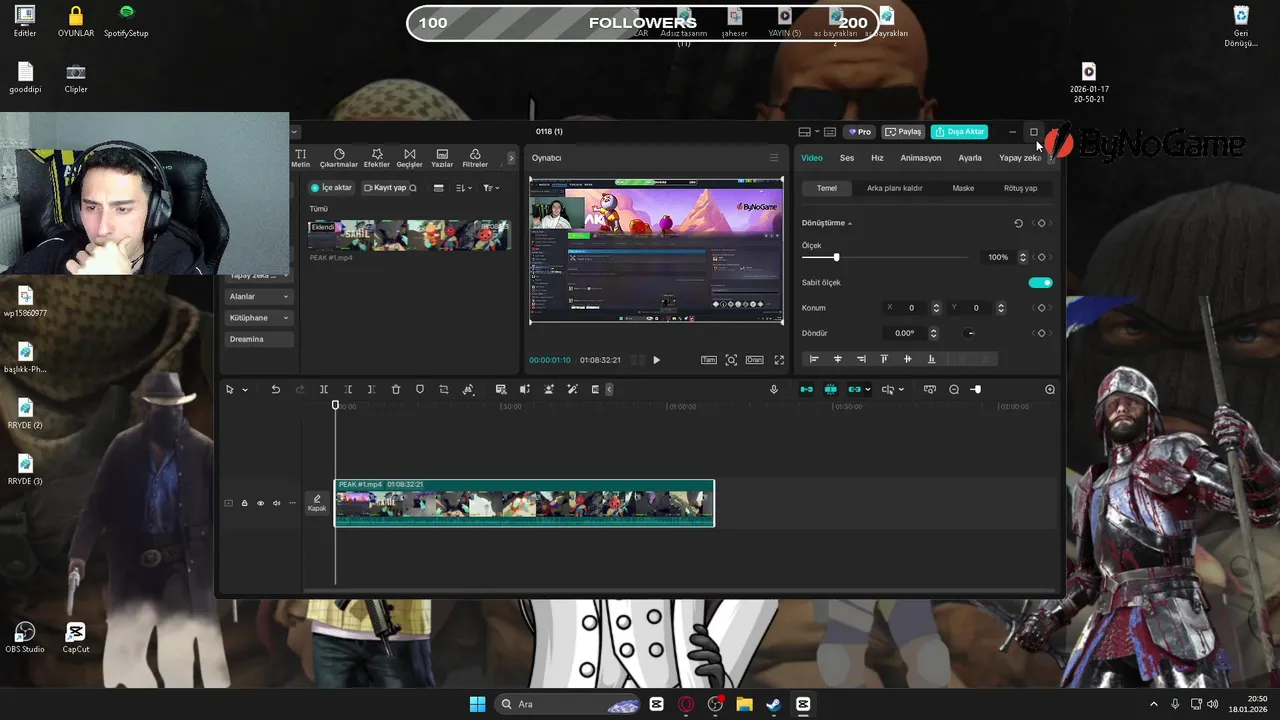
Task: Click the Dışa Aktar export button
Action: 960,132
